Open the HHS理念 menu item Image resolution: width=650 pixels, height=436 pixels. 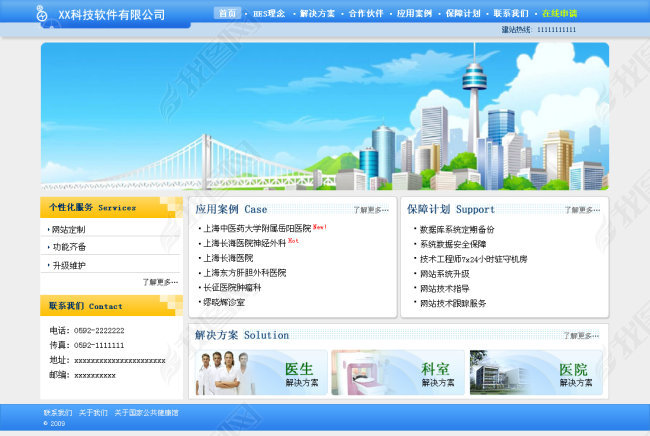pos(269,13)
